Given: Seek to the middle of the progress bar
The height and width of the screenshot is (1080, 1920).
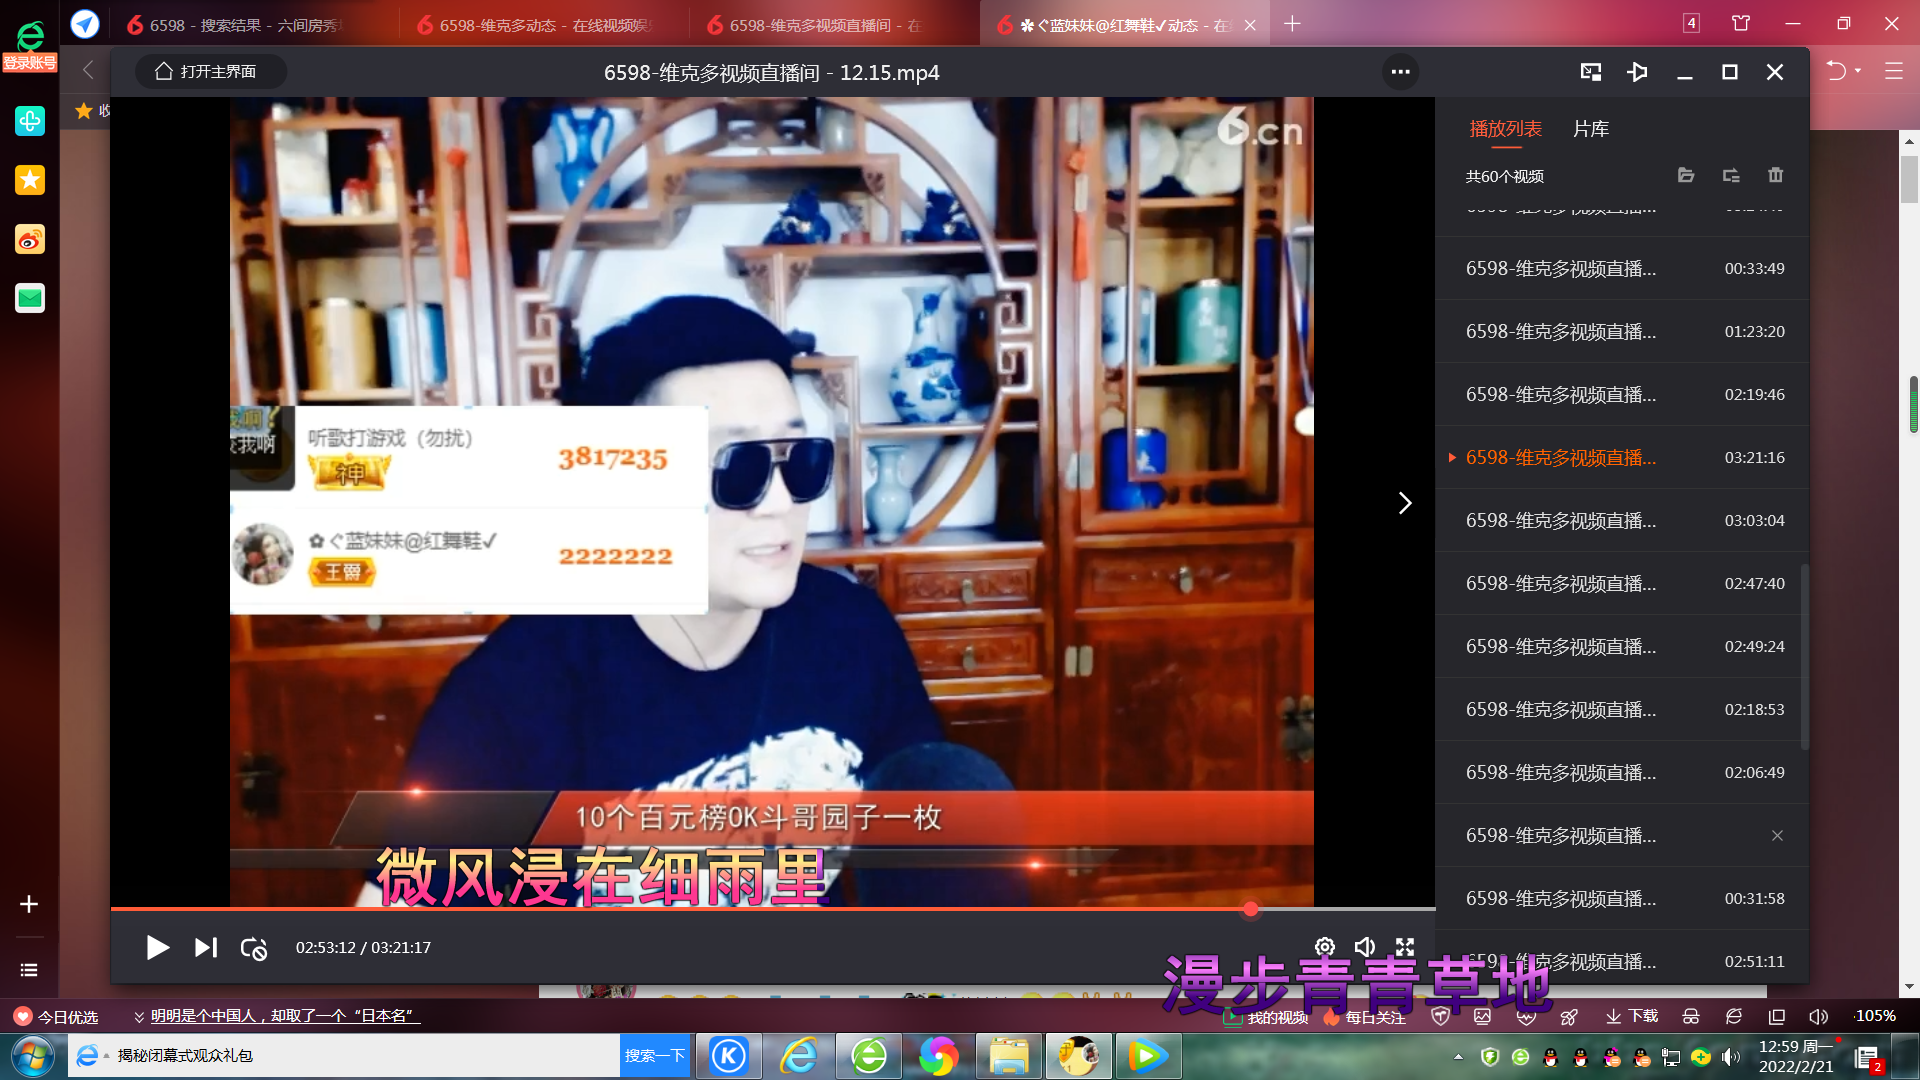Looking at the screenshot, I should click(773, 909).
